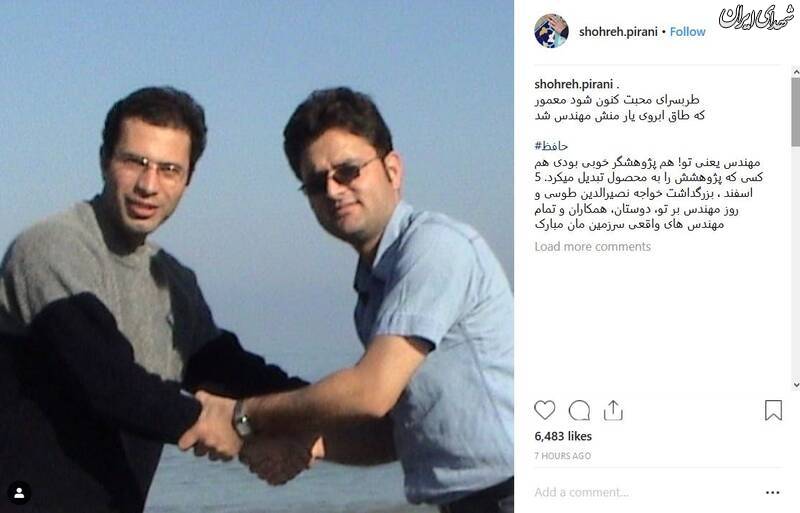Share the post using the share icon
The width and height of the screenshot is (800, 513).
[x=613, y=410]
